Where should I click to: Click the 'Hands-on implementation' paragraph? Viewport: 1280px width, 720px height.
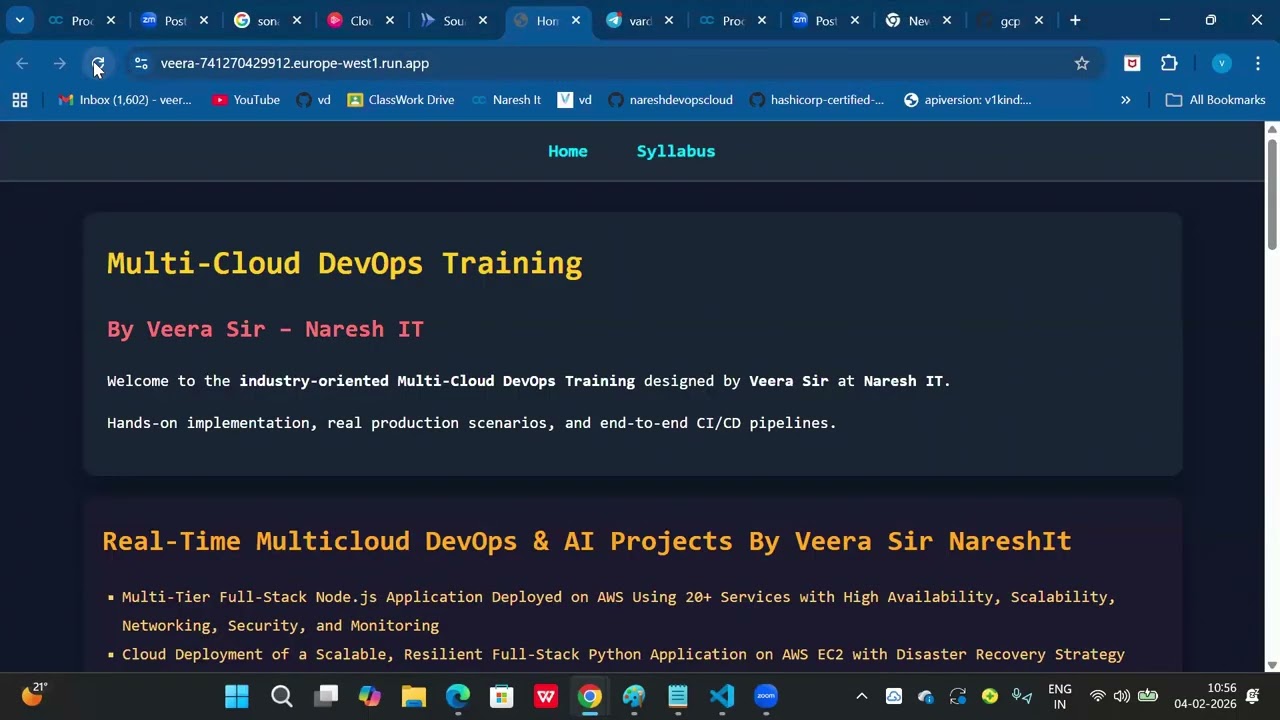[x=471, y=423]
